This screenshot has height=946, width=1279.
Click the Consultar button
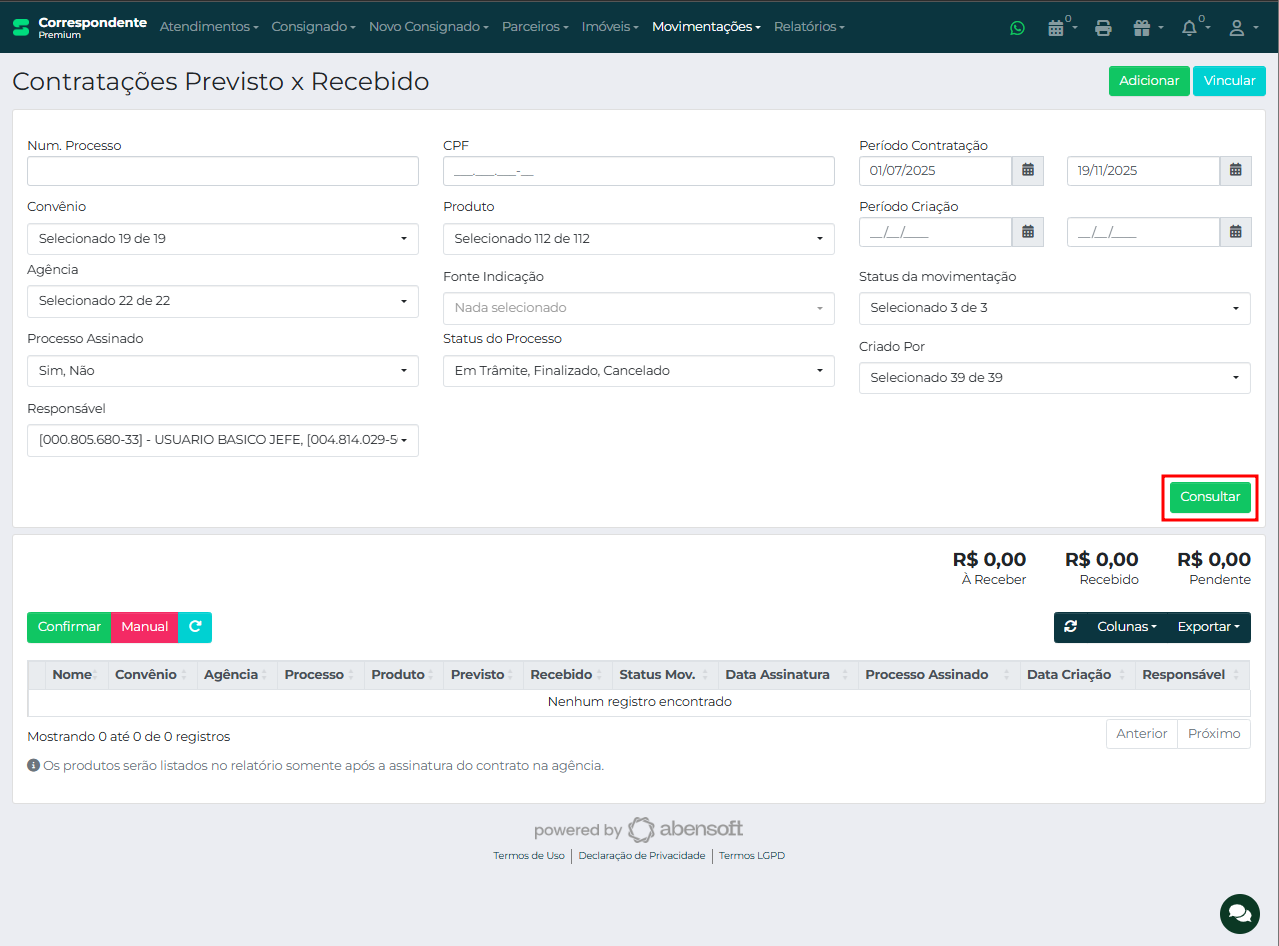click(1209, 497)
